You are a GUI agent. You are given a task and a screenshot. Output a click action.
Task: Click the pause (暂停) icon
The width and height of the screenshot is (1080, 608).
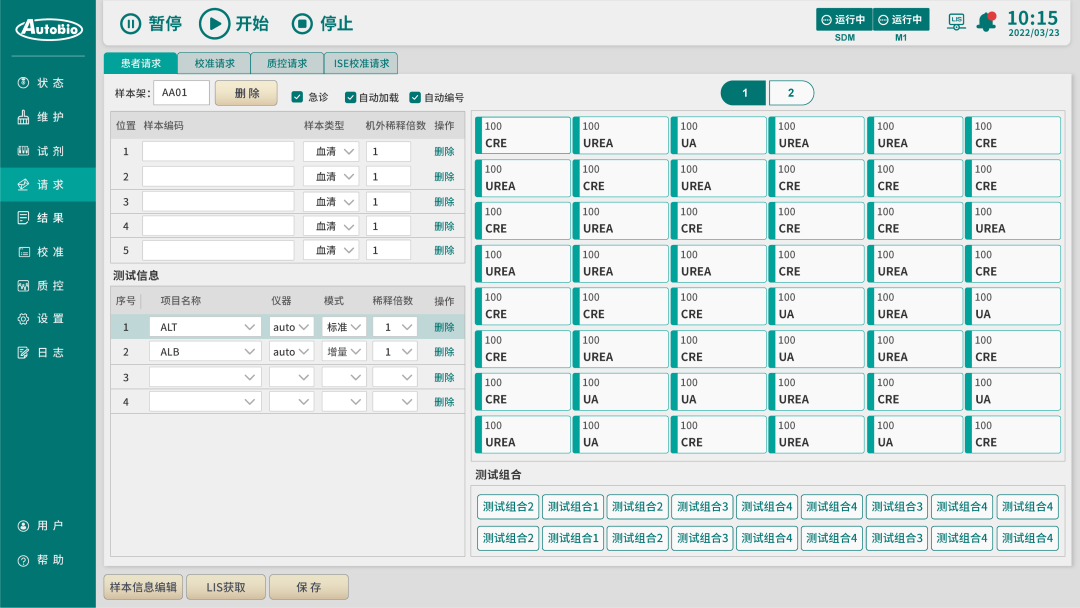pos(131,23)
